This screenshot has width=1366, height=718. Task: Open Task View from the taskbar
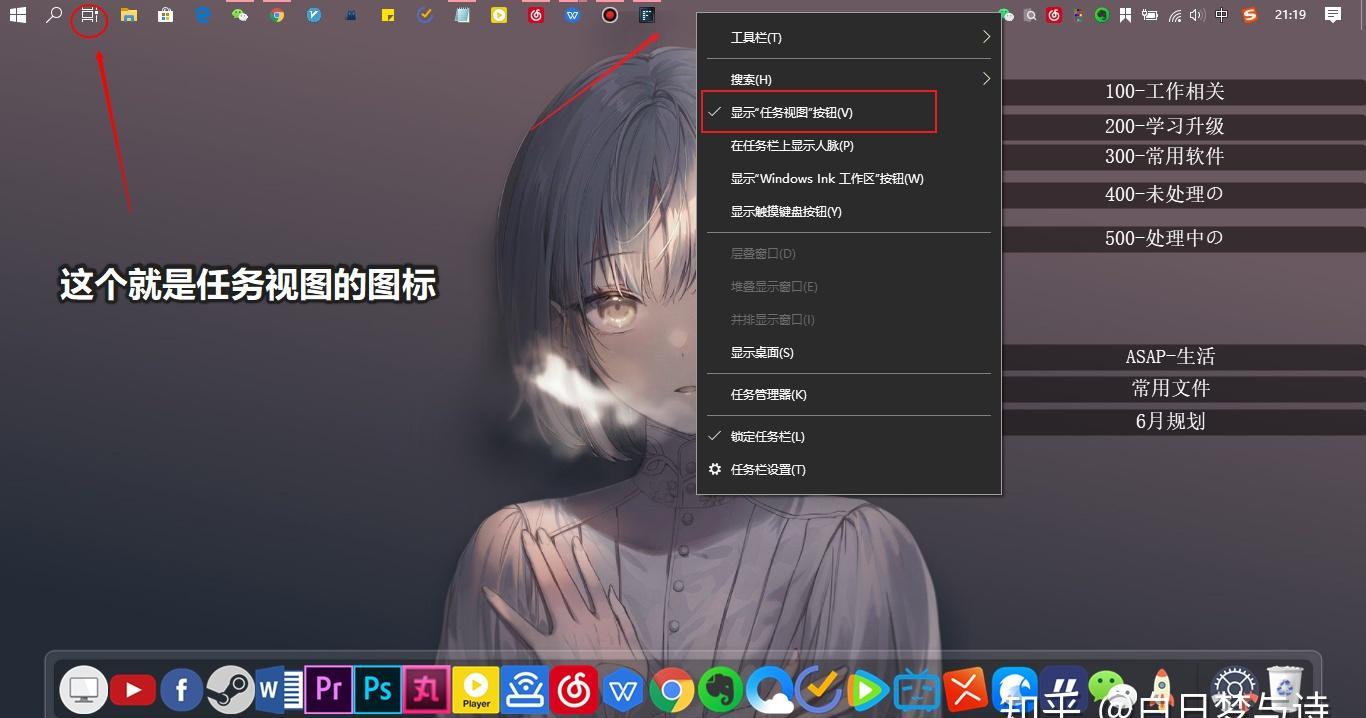pyautogui.click(x=90, y=15)
